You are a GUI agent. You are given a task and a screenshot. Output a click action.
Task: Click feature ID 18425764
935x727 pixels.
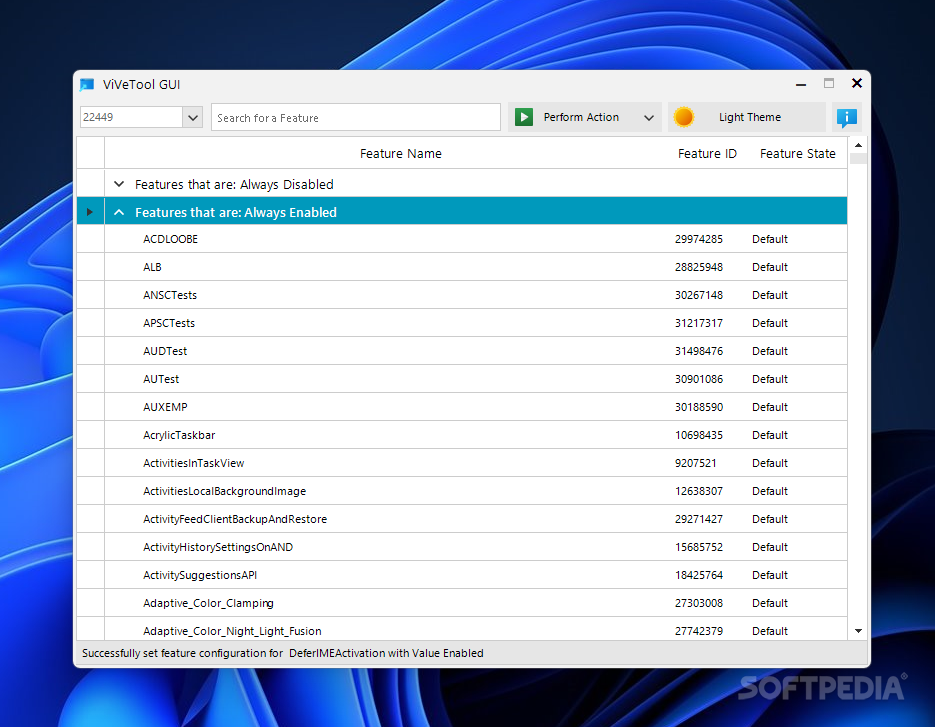(698, 576)
